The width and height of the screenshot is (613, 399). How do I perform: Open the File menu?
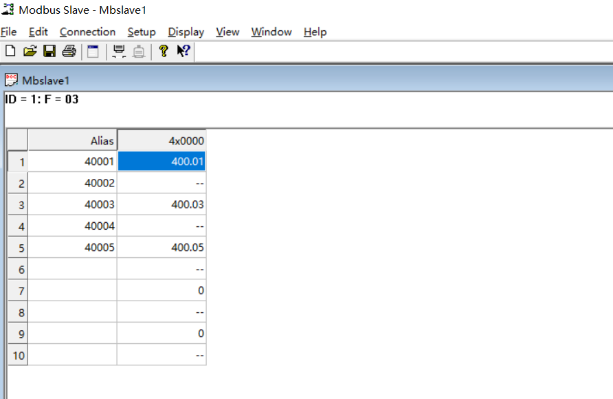point(9,32)
